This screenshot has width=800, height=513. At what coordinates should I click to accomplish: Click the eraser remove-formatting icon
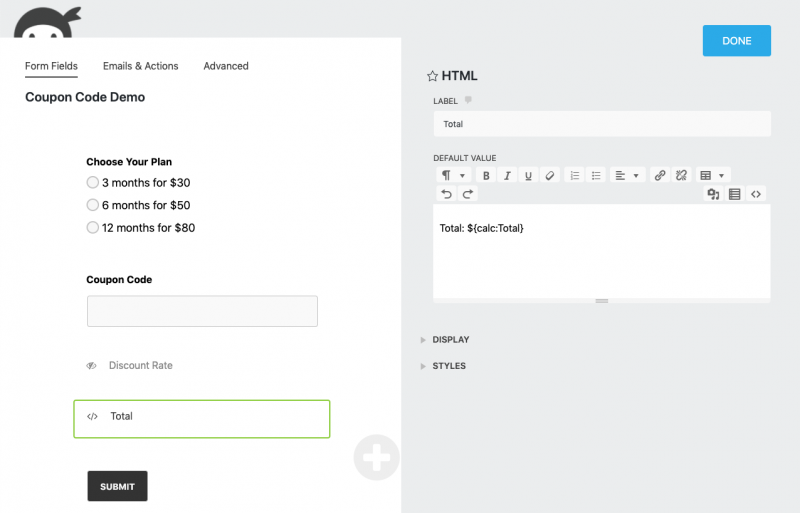(549, 175)
